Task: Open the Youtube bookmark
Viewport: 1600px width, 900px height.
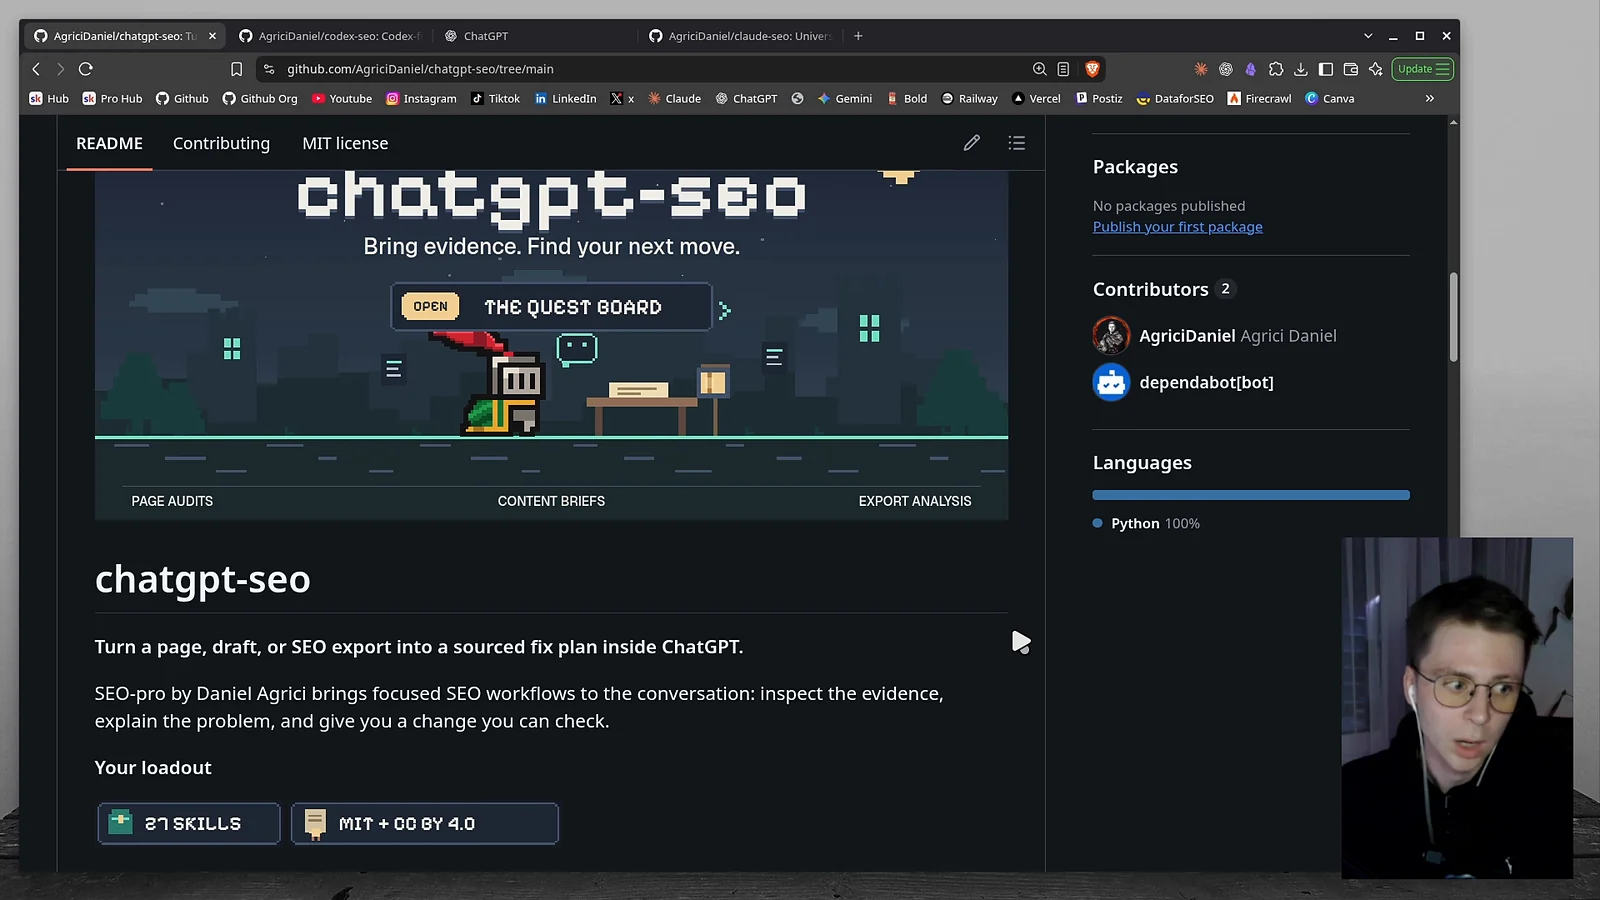Action: coord(342,99)
